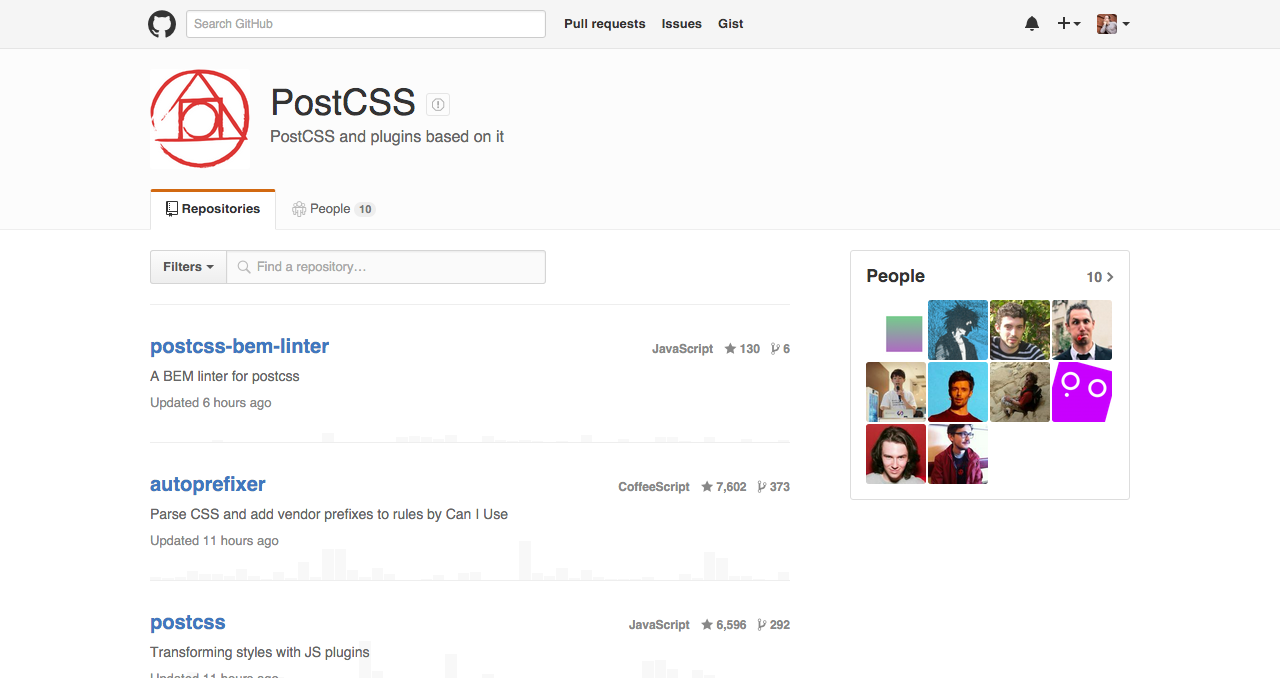Viewport: 1280px width, 678px height.
Task: Expand the plus create-new menu
Action: [x=1069, y=24]
